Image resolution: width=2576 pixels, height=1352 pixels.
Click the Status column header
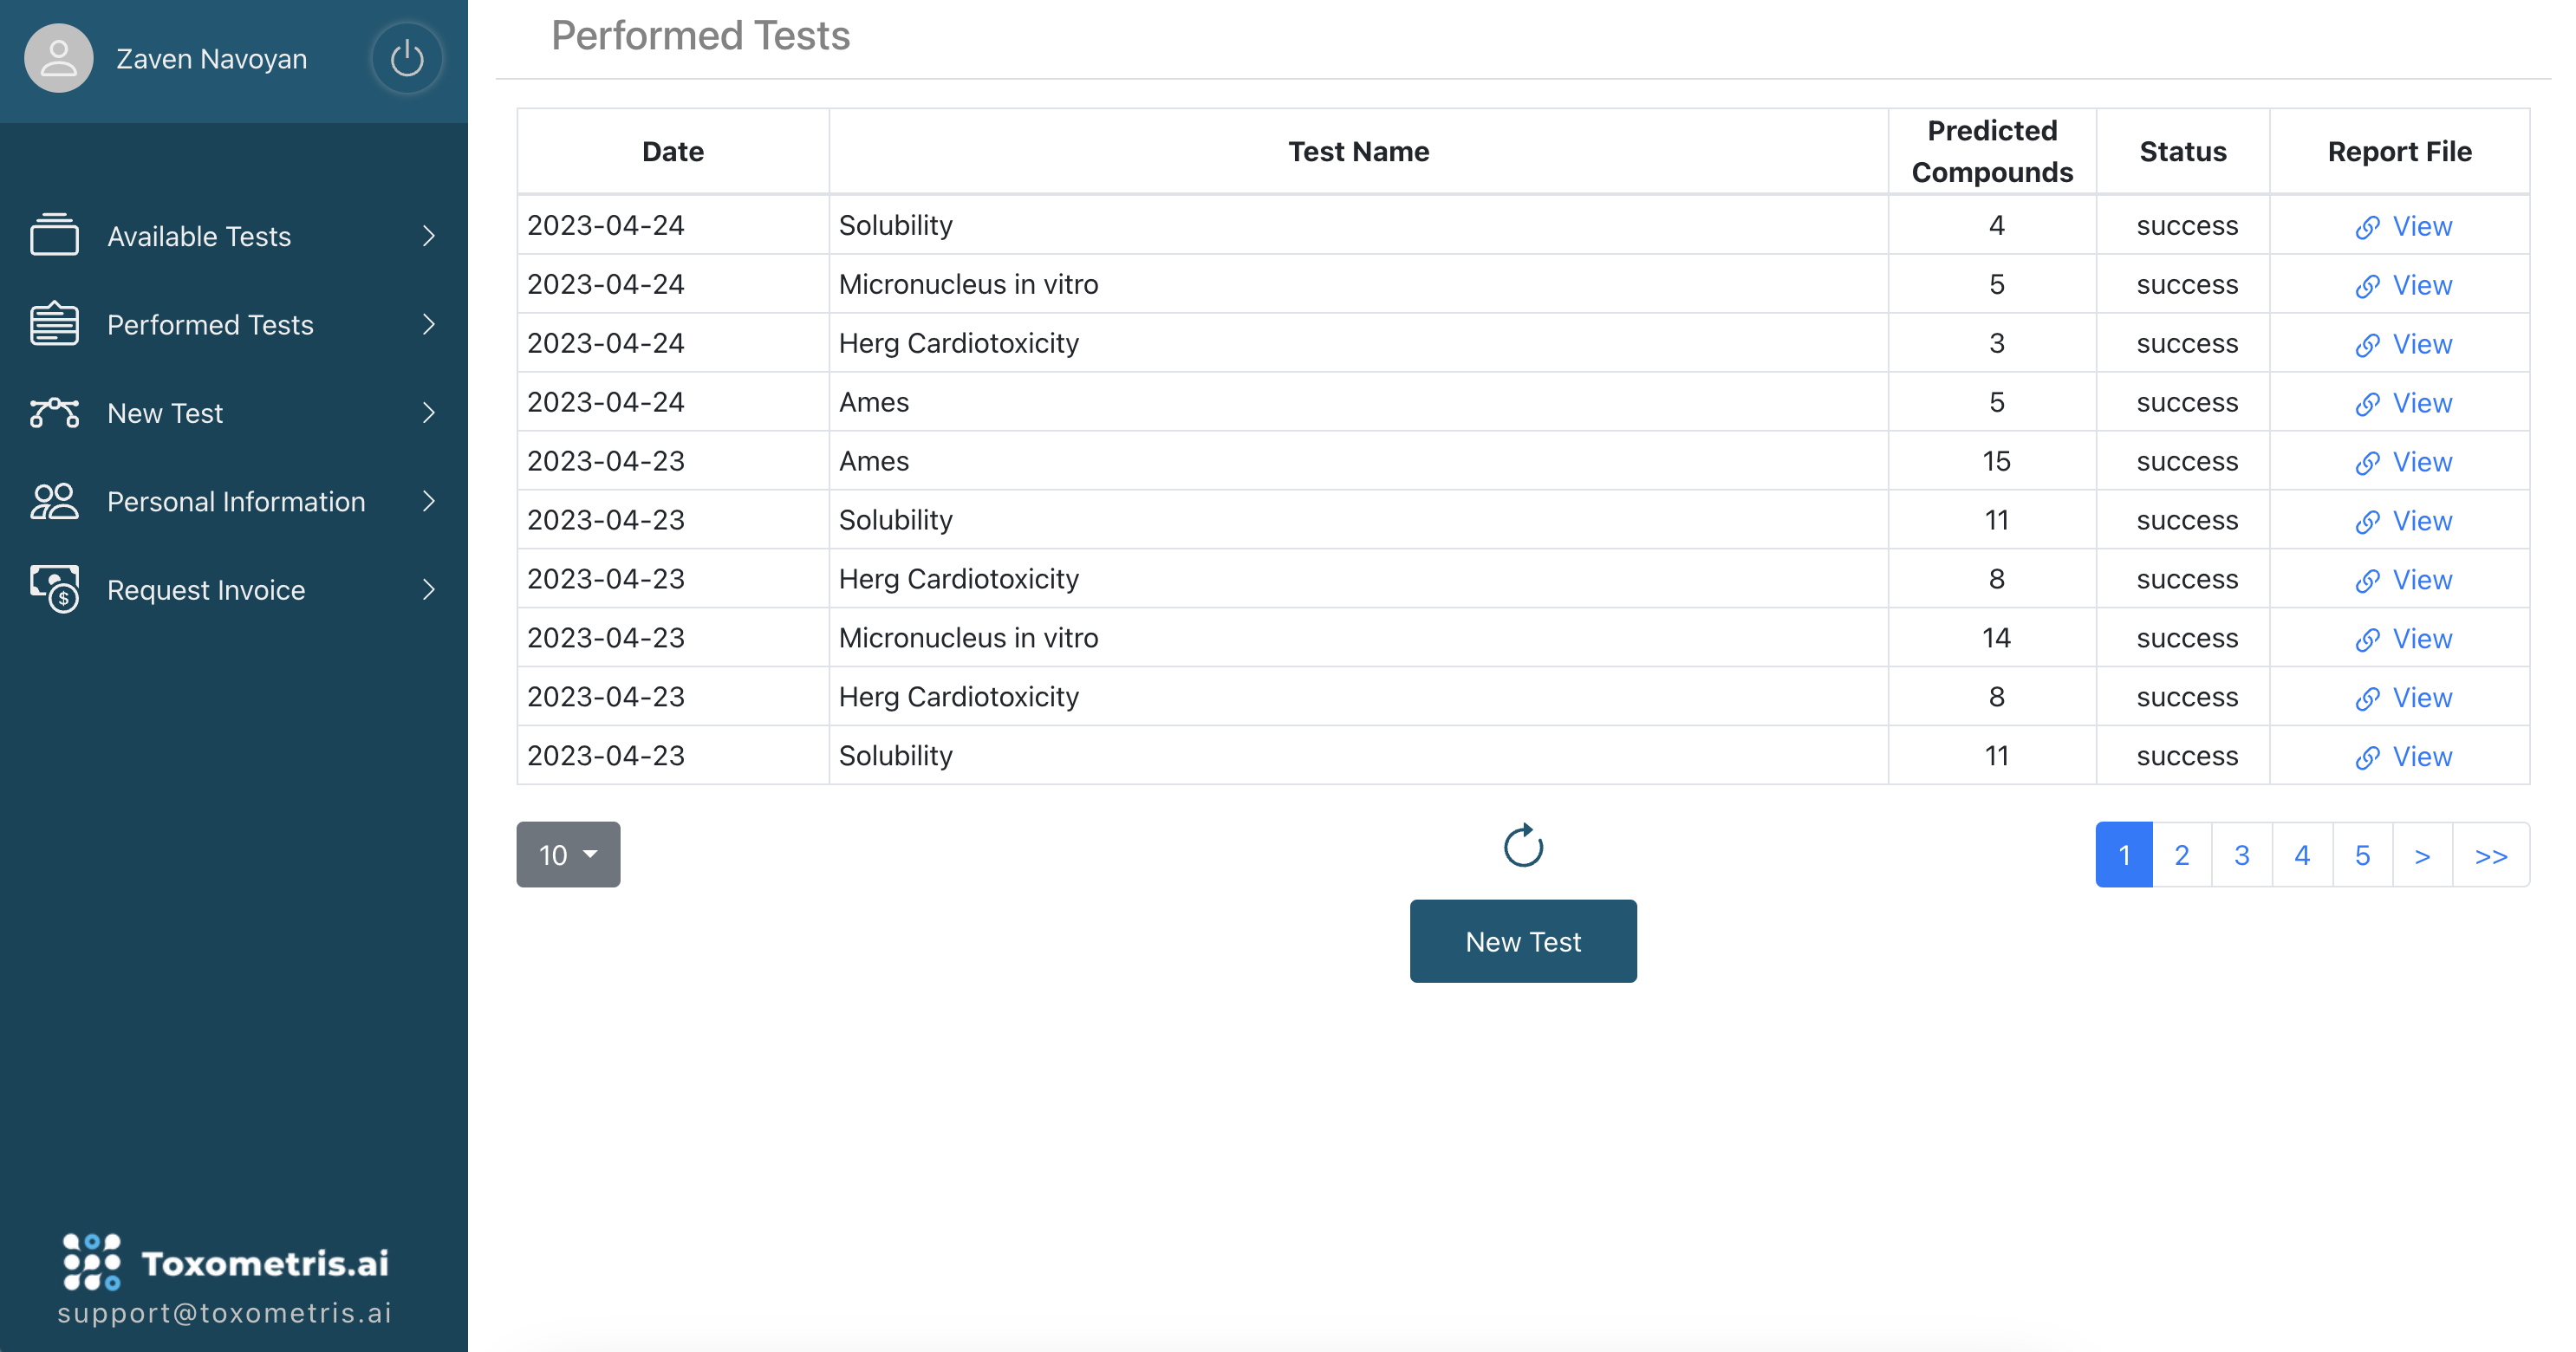point(2183,151)
